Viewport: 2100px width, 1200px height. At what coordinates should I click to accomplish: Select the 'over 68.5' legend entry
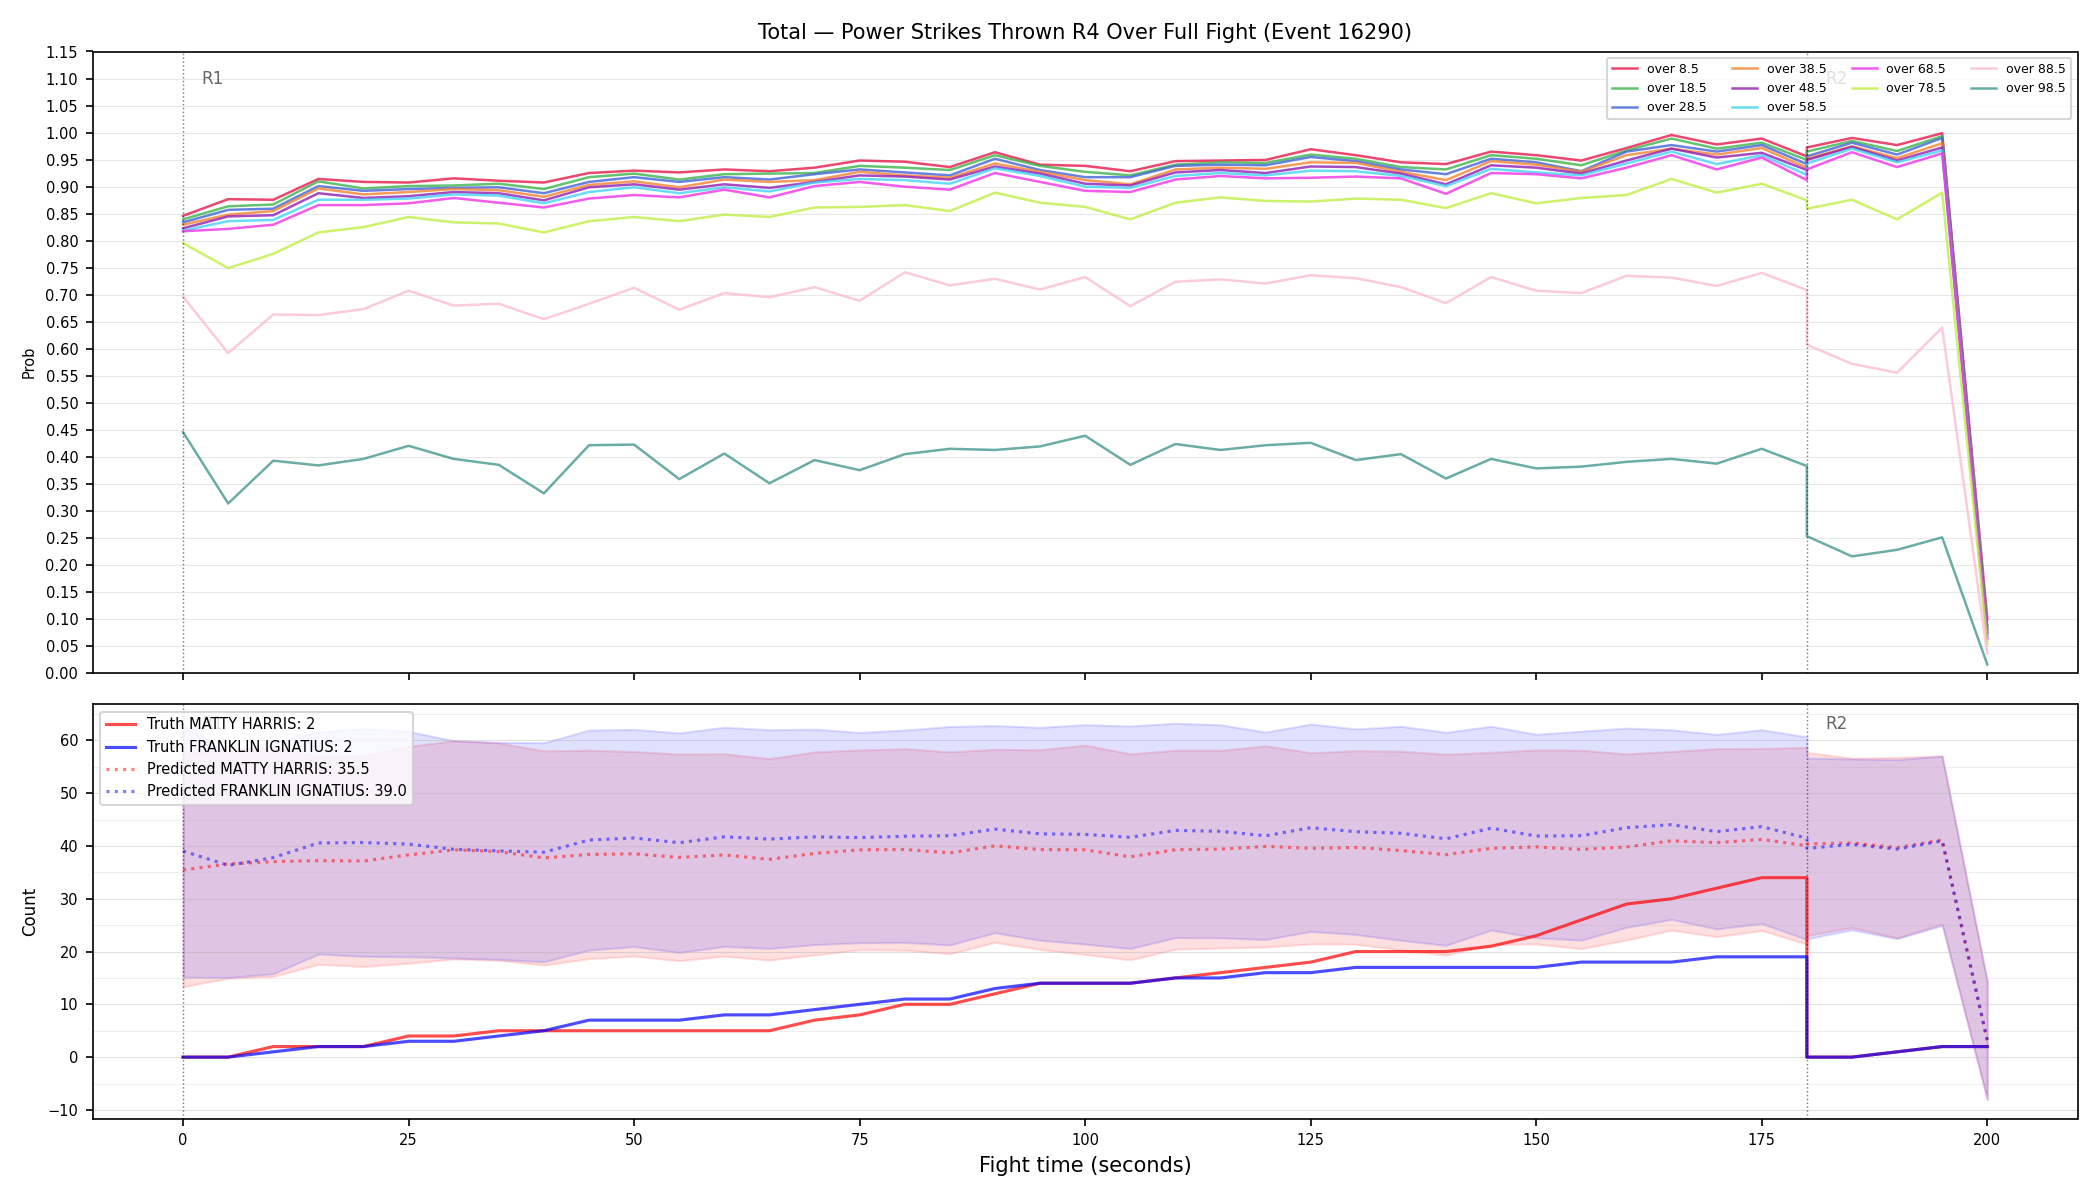(1898, 69)
